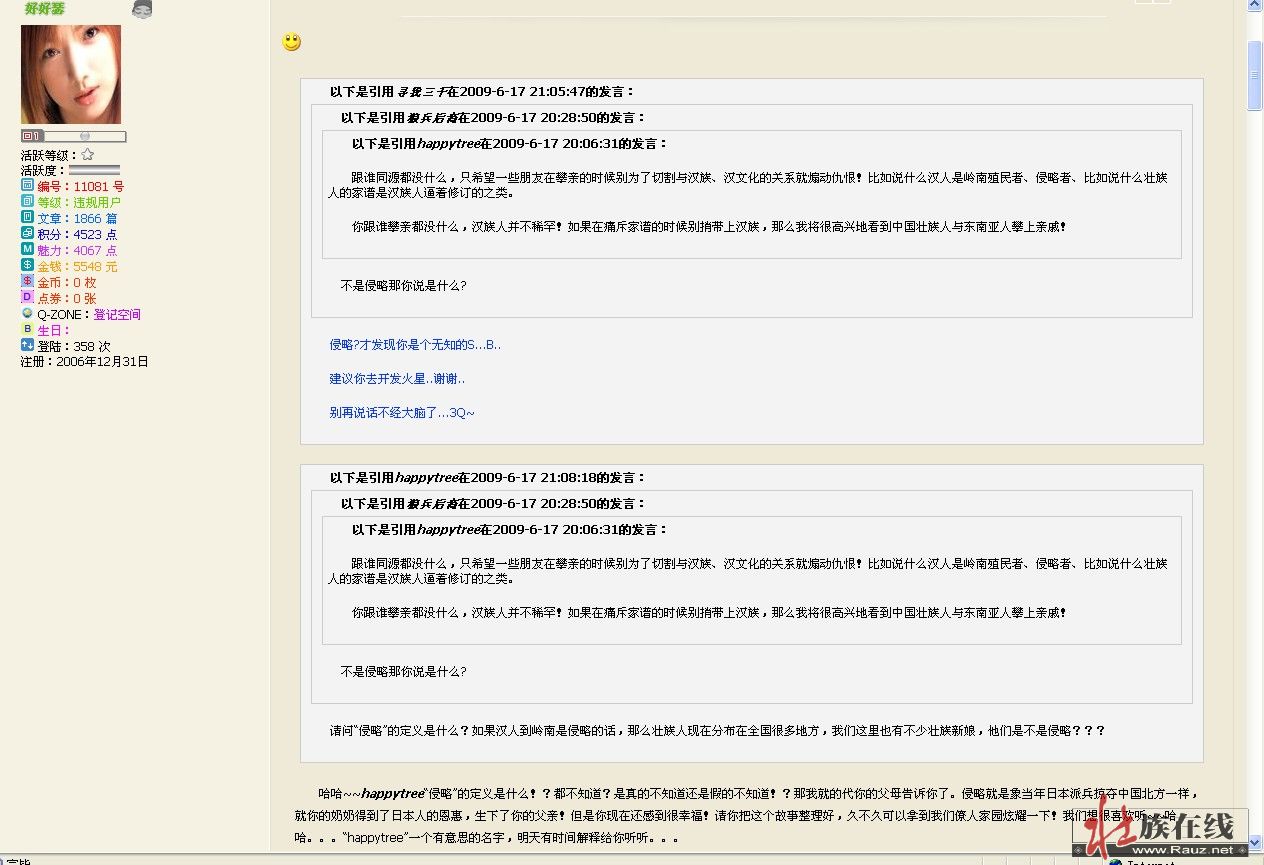Click the offline status face icon
Screen dimensions: 1264x865
tap(142, 10)
